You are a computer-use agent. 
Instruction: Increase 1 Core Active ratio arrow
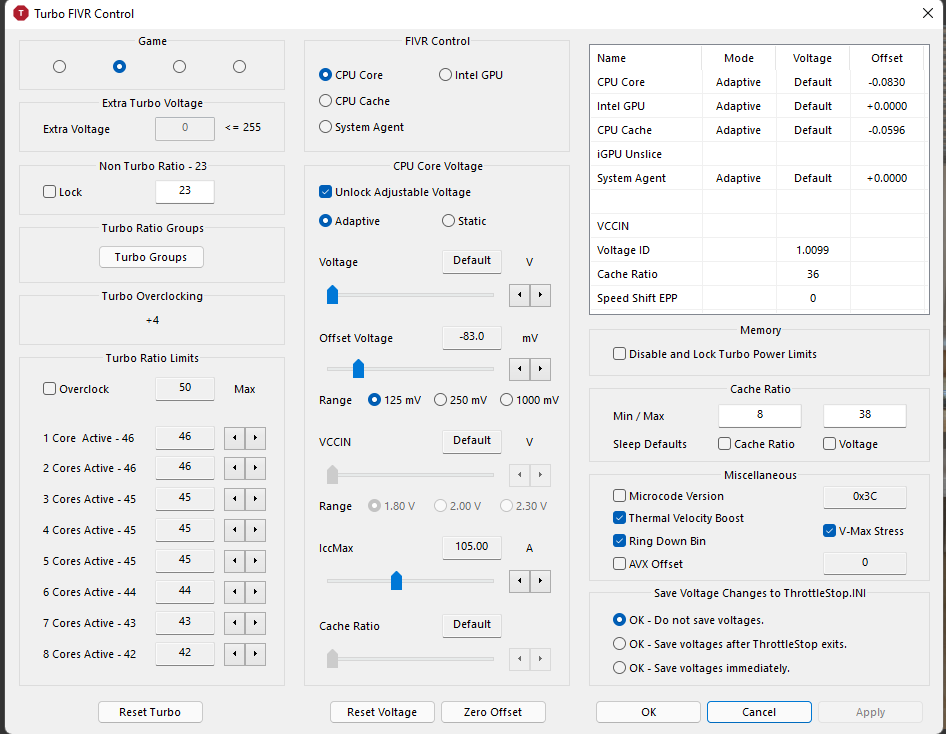(255, 438)
